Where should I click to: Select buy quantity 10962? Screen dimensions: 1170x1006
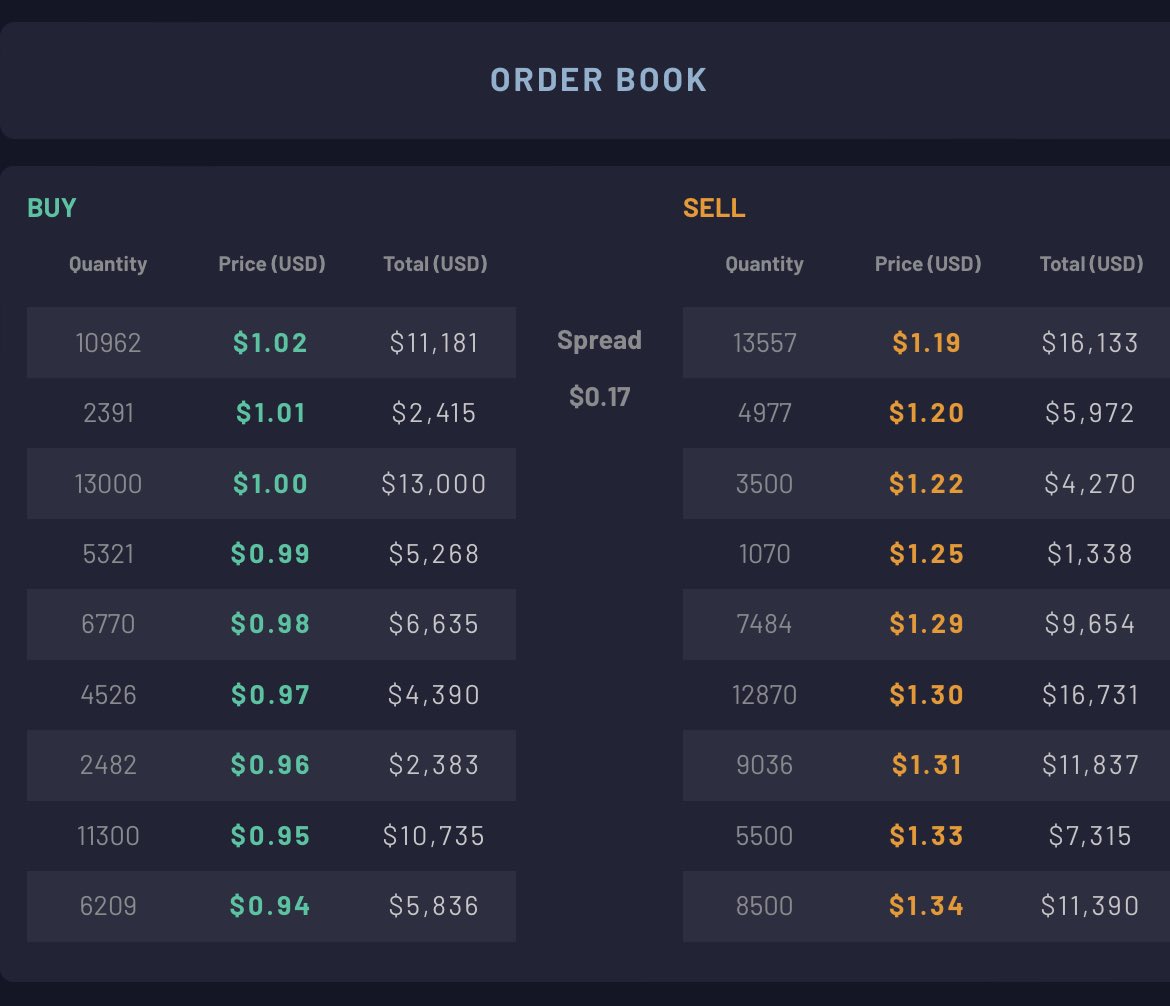(108, 343)
